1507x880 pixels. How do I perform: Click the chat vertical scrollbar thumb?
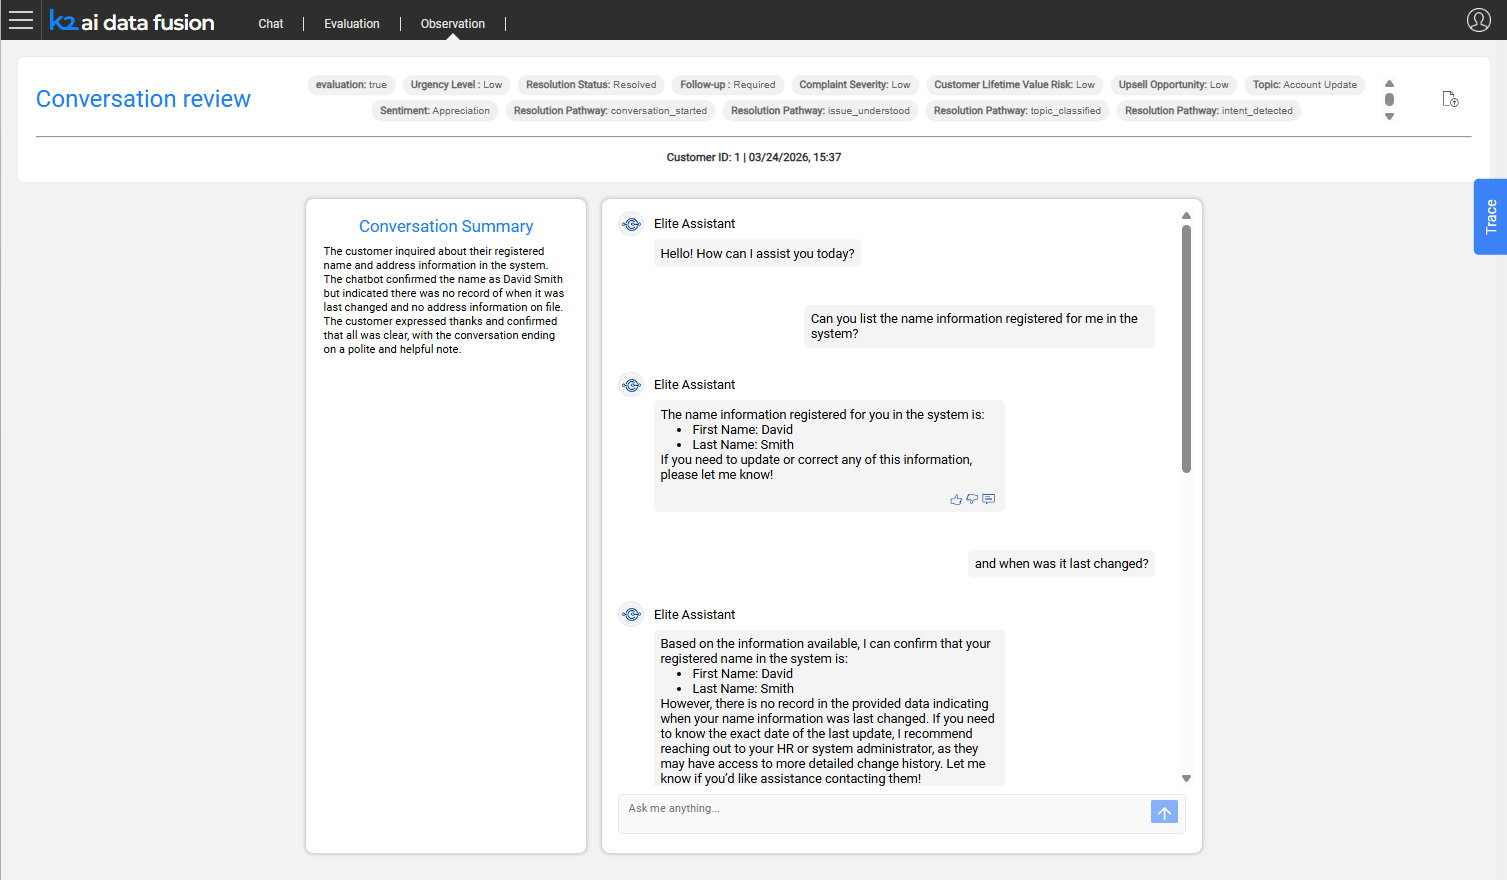tap(1186, 348)
